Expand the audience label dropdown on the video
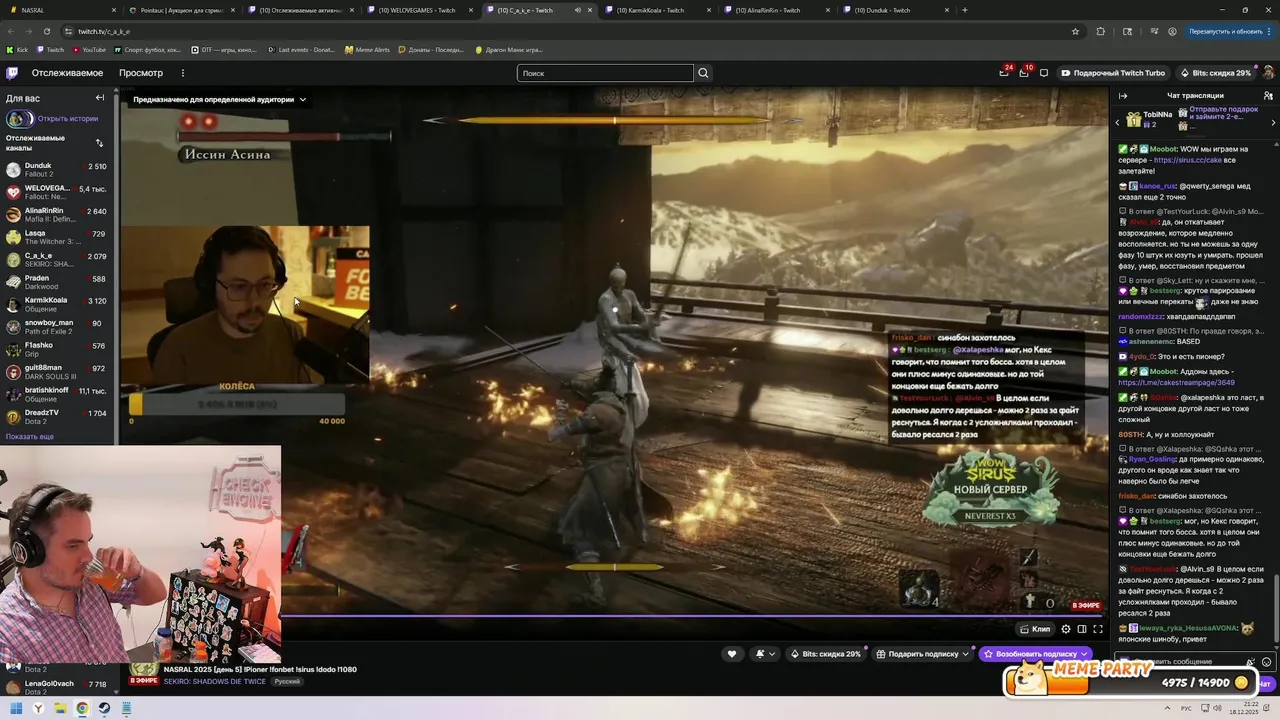The width and height of the screenshot is (1280, 720). click(219, 99)
